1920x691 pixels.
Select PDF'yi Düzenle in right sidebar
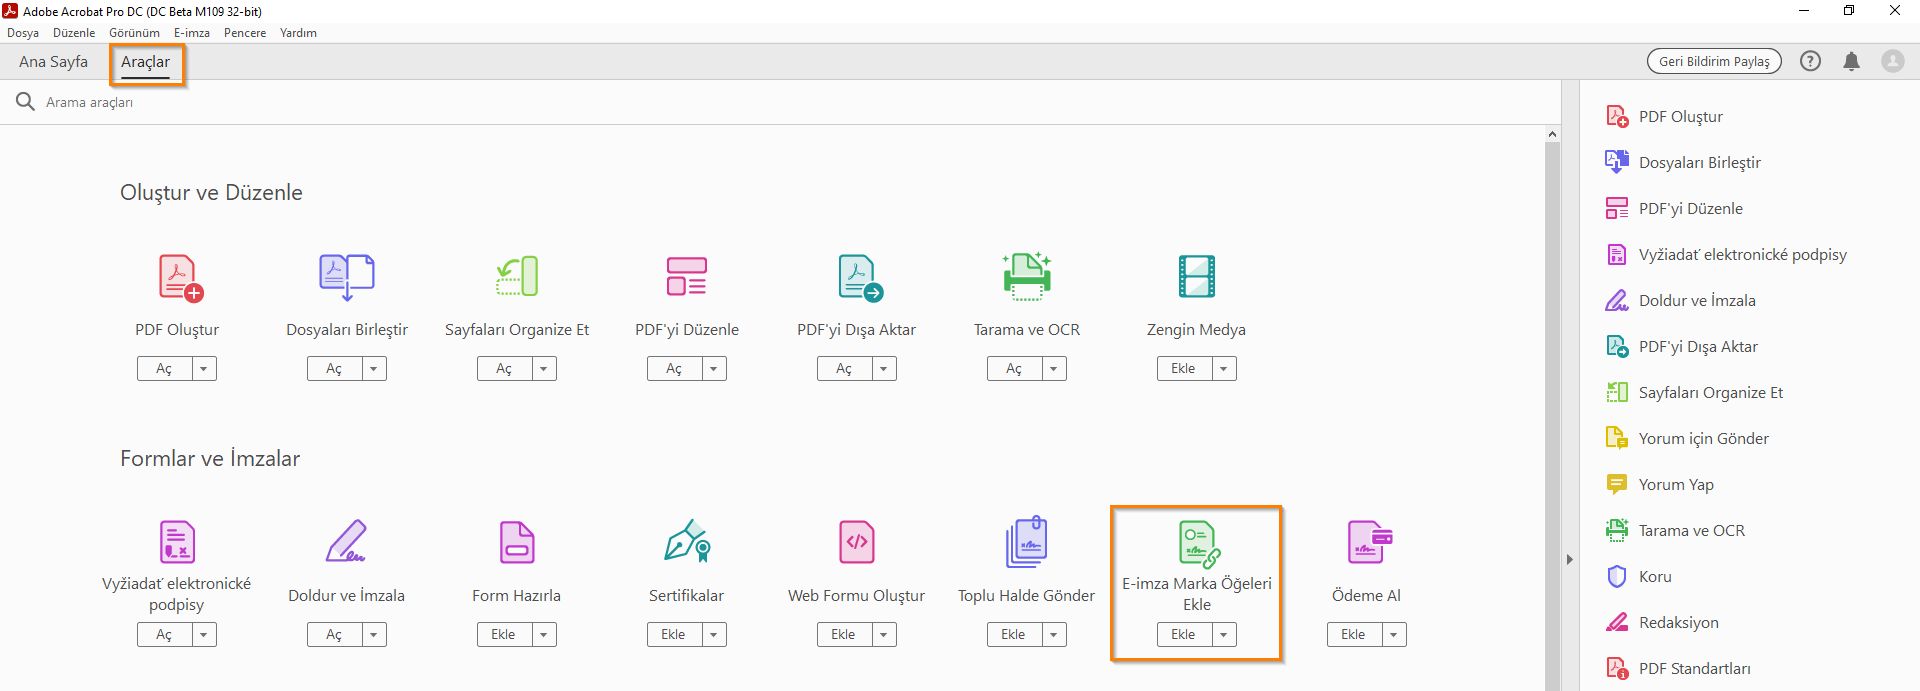(x=1674, y=209)
